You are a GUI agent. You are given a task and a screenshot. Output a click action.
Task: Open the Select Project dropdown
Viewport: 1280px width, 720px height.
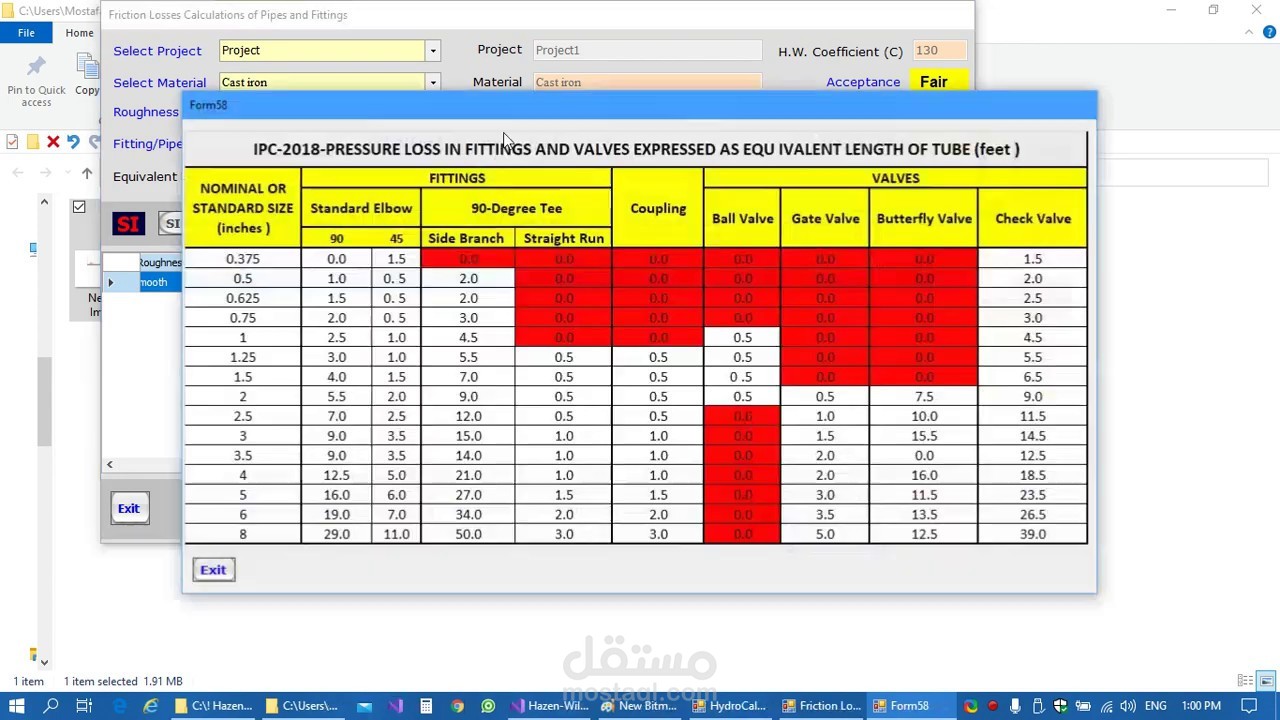click(432, 50)
